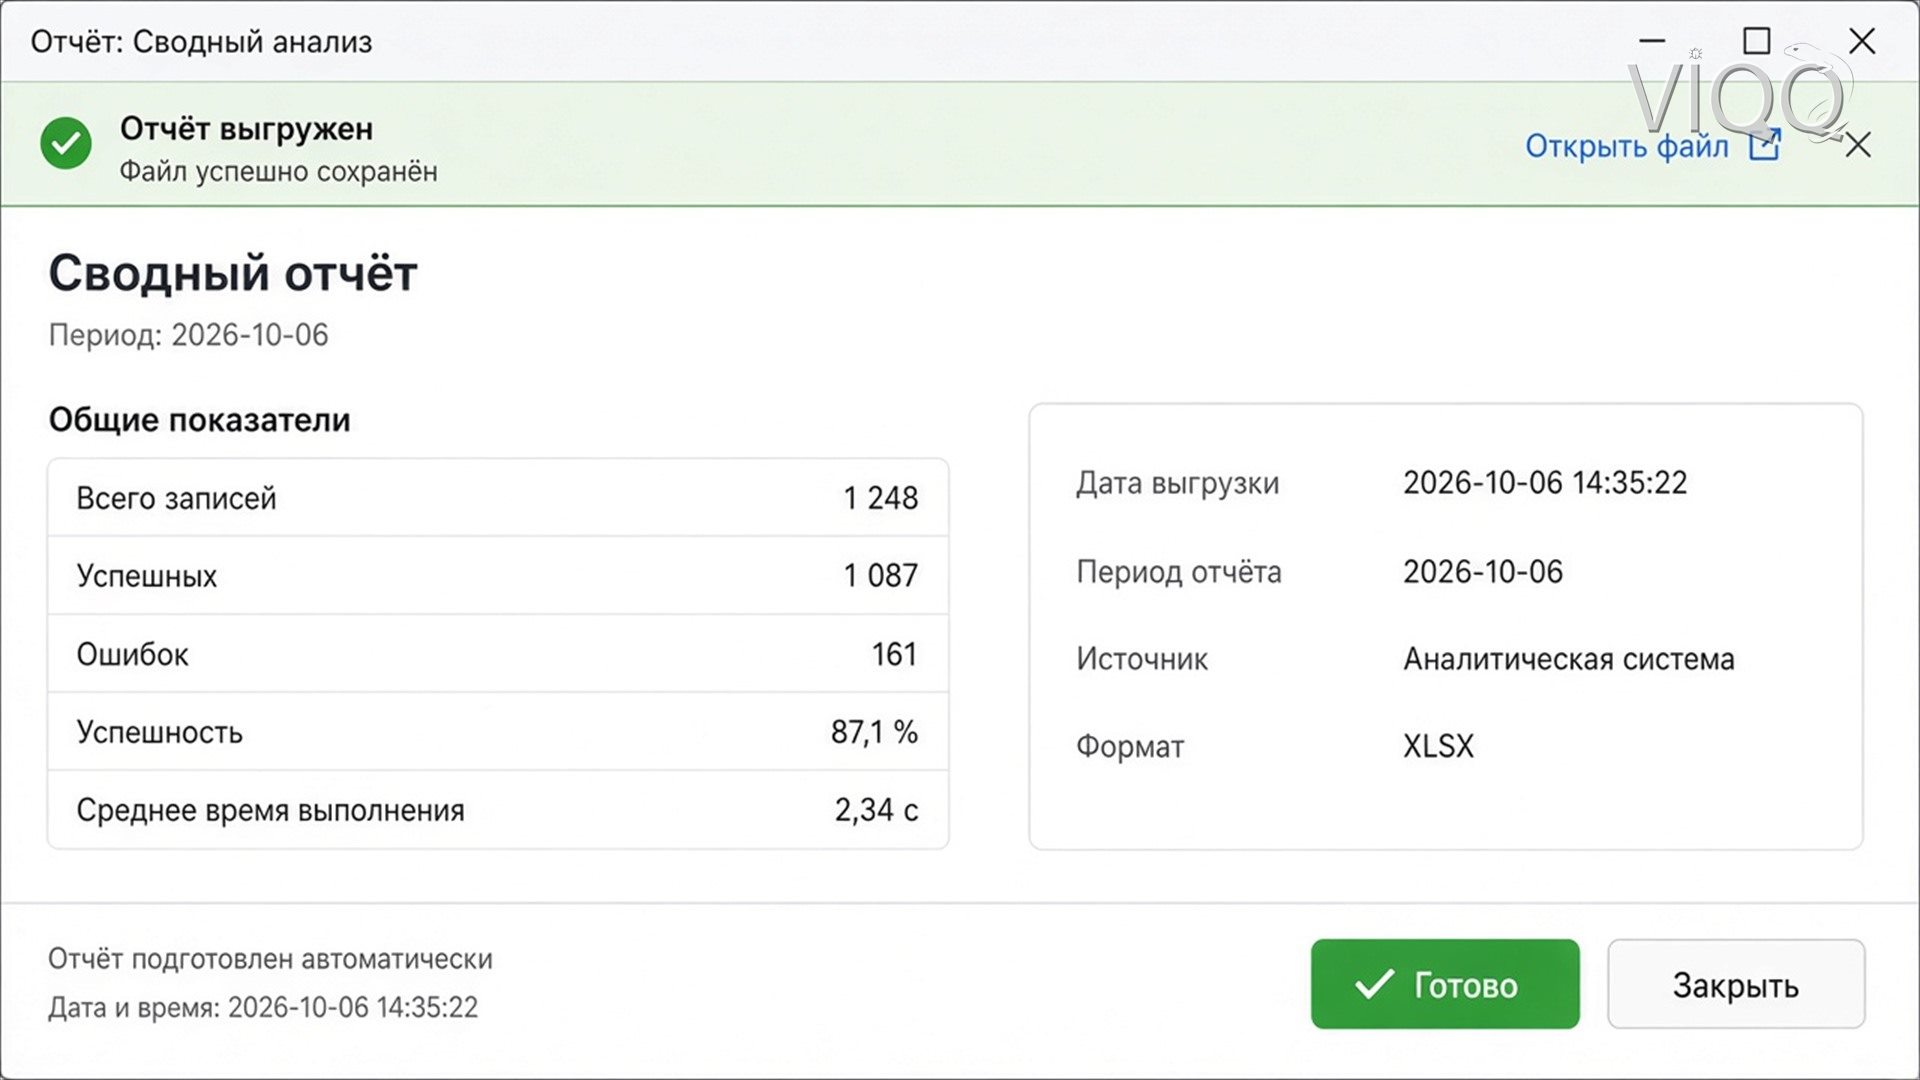The image size is (1920, 1080).
Task: Click the 2,34 с value
Action: [x=876, y=810]
